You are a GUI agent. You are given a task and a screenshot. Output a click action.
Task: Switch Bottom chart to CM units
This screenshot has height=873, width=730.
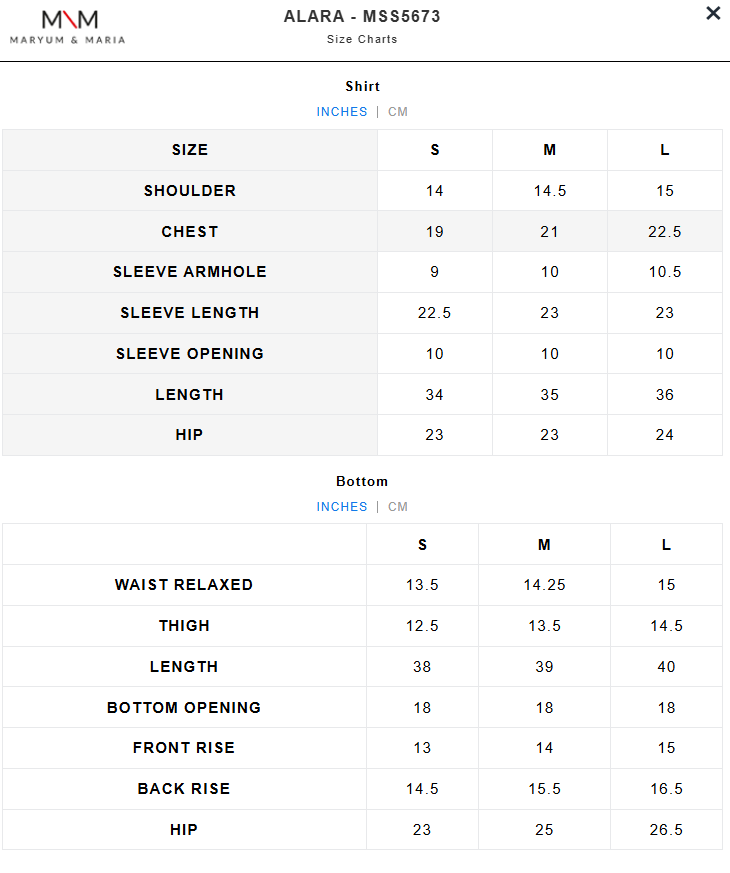point(398,507)
